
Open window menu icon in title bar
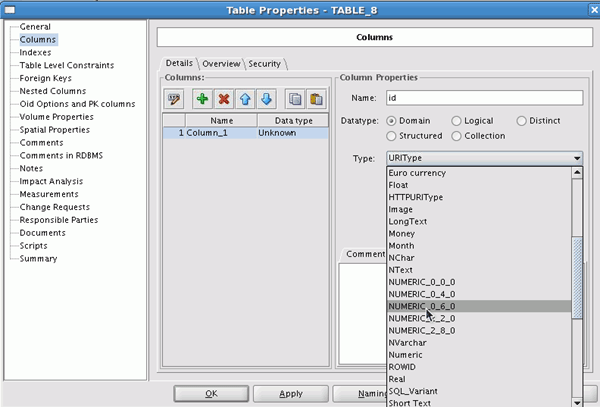tap(10, 10)
